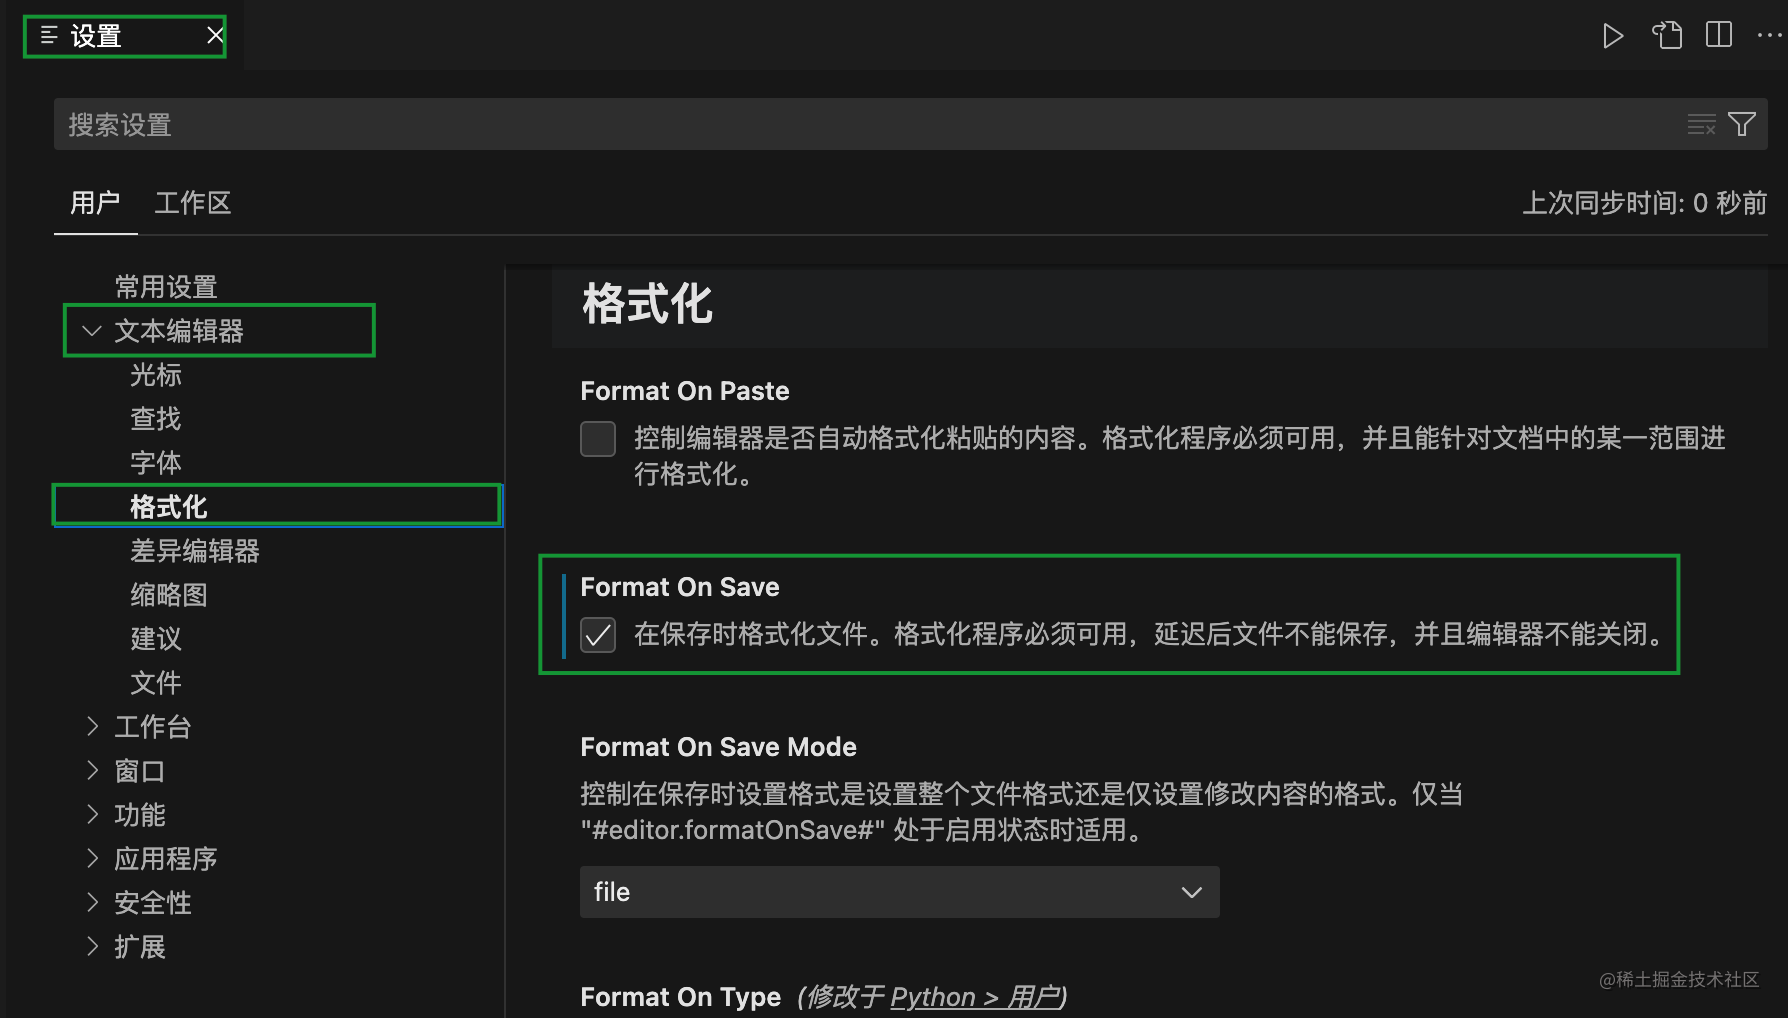Viewport: 1788px width, 1018px height.
Task: Click the Run play icon in editor toolbar
Action: click(1612, 36)
